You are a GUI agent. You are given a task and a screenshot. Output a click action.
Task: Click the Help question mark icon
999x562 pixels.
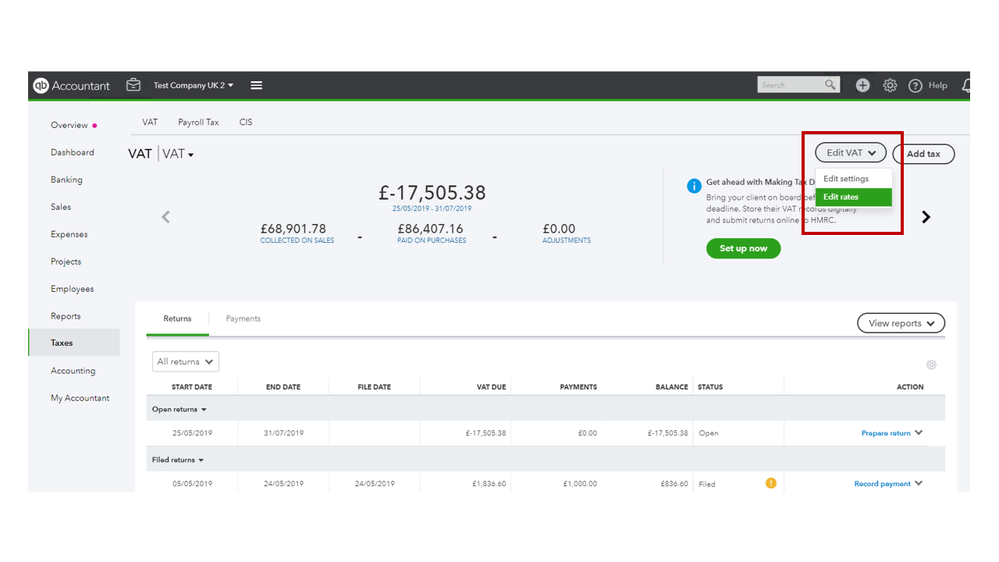click(x=915, y=85)
